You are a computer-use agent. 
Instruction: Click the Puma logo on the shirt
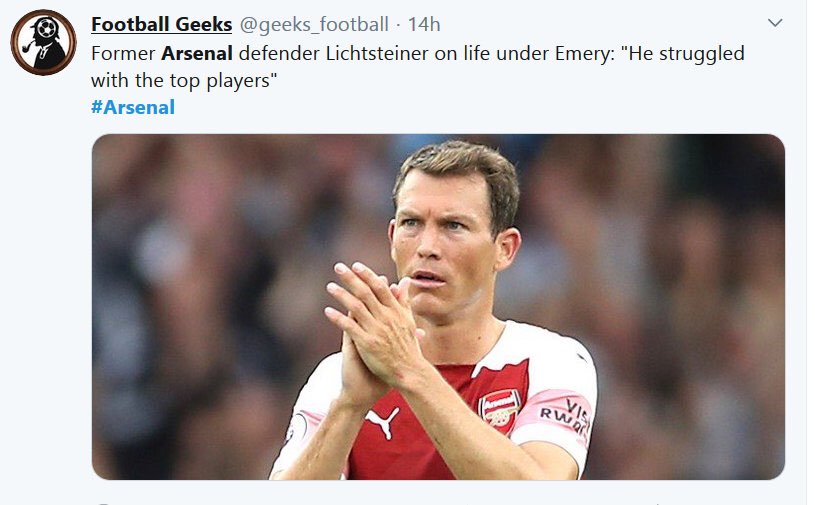383,421
